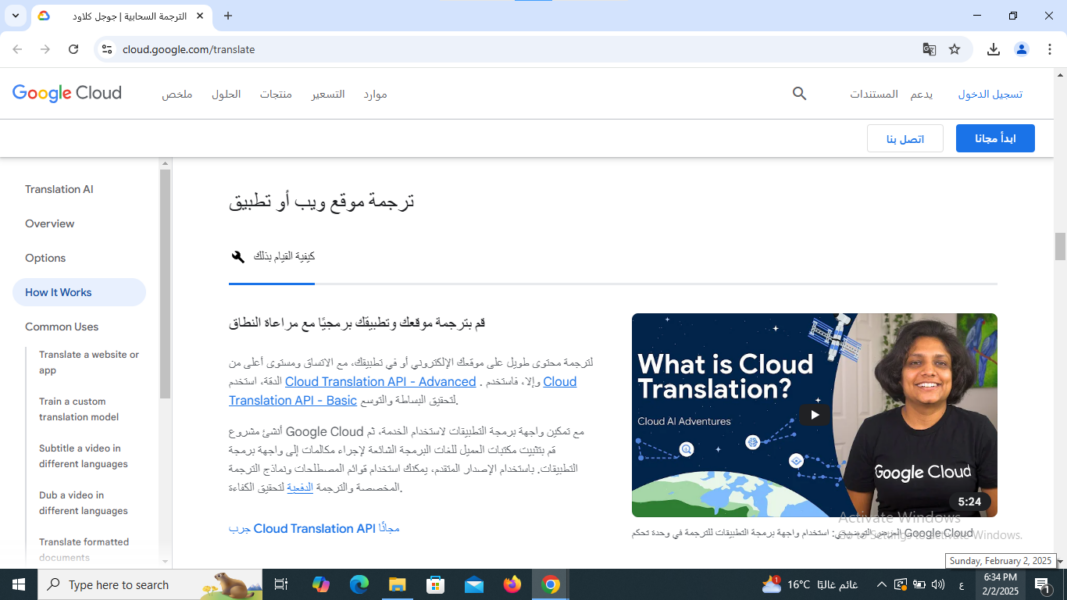Open Subtitle a video in different languages
This screenshot has width=1067, height=600.
tap(83, 456)
